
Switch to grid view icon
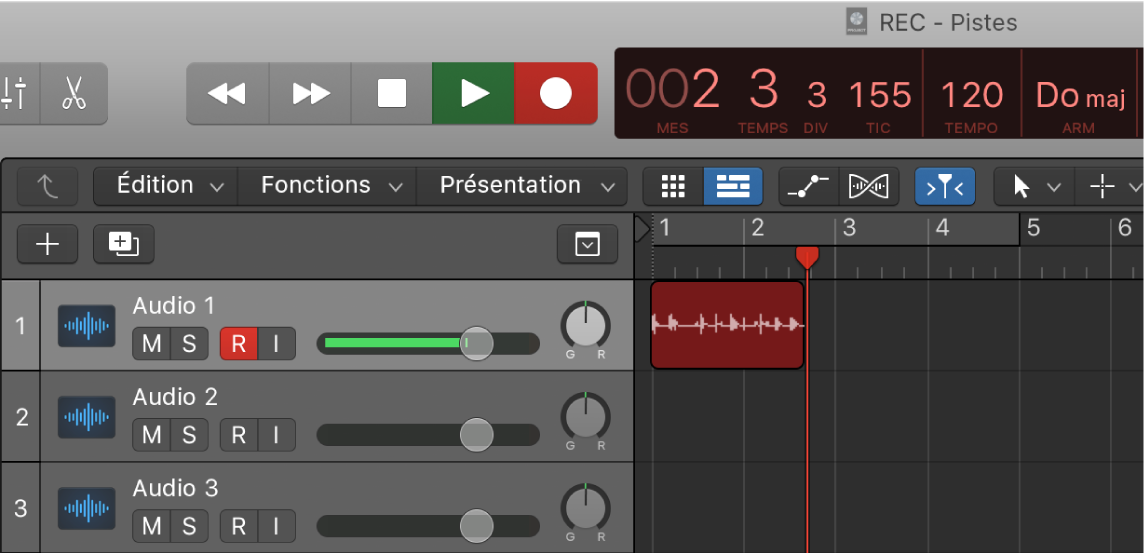point(673,186)
